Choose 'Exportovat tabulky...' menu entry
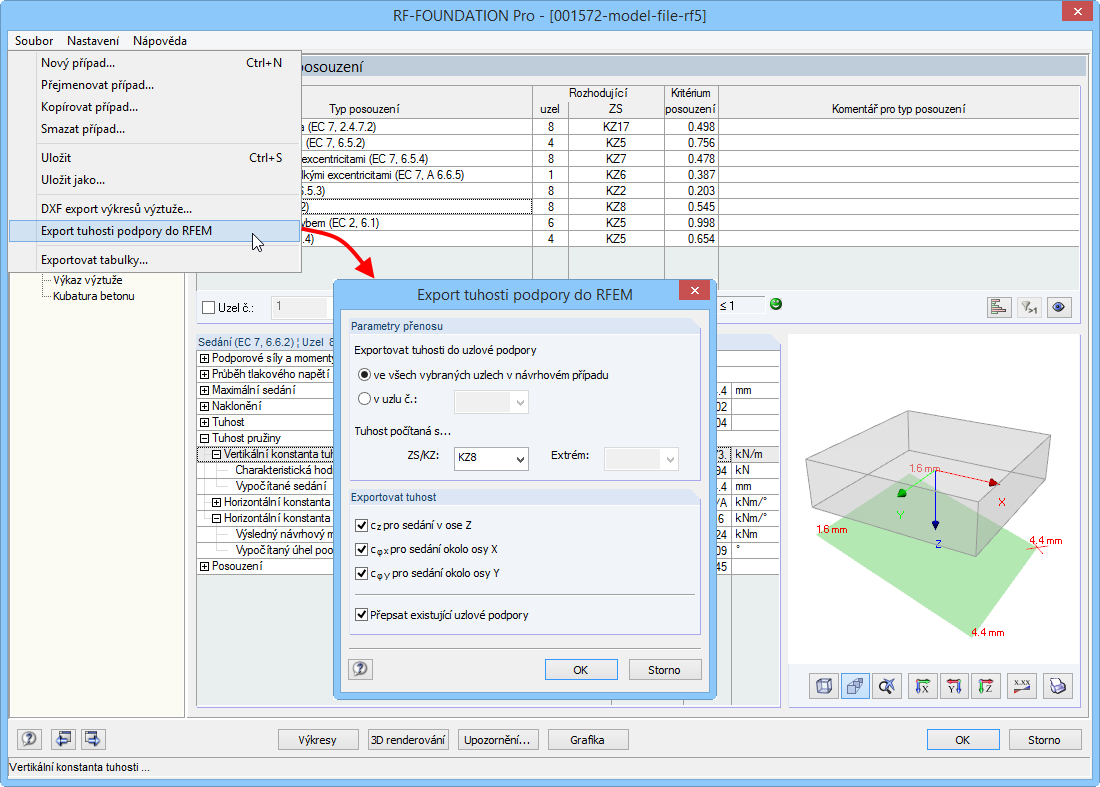1100x787 pixels. (x=155, y=260)
